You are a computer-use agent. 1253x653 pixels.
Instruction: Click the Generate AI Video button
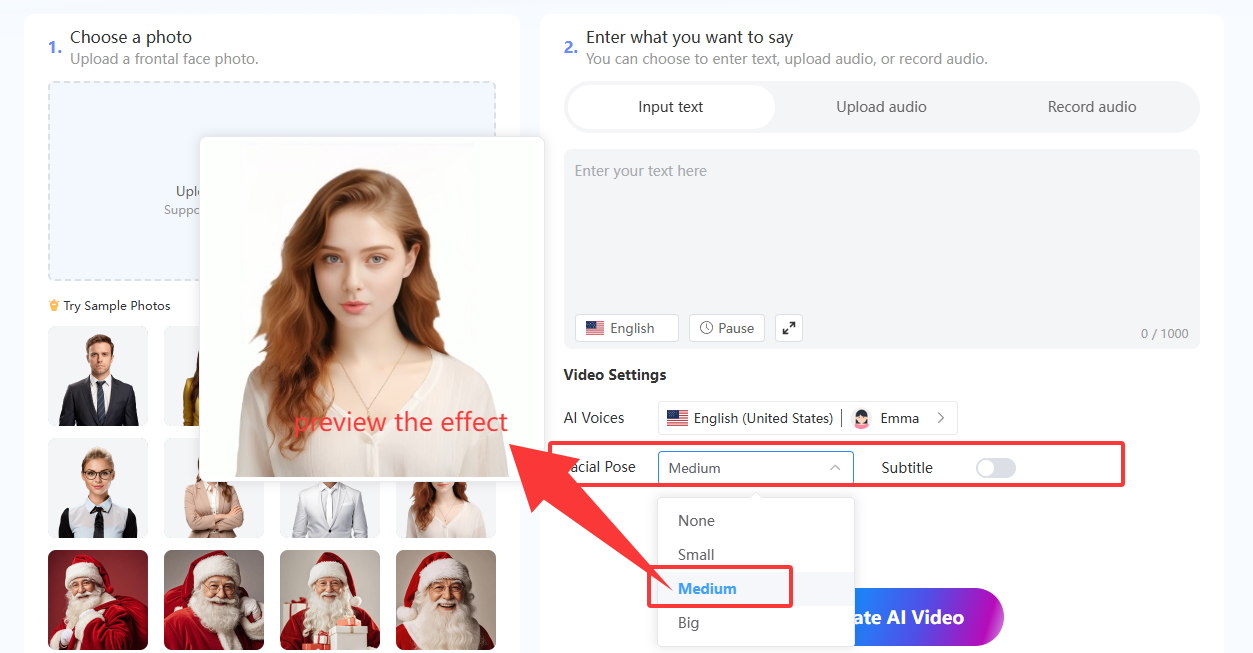point(925,617)
